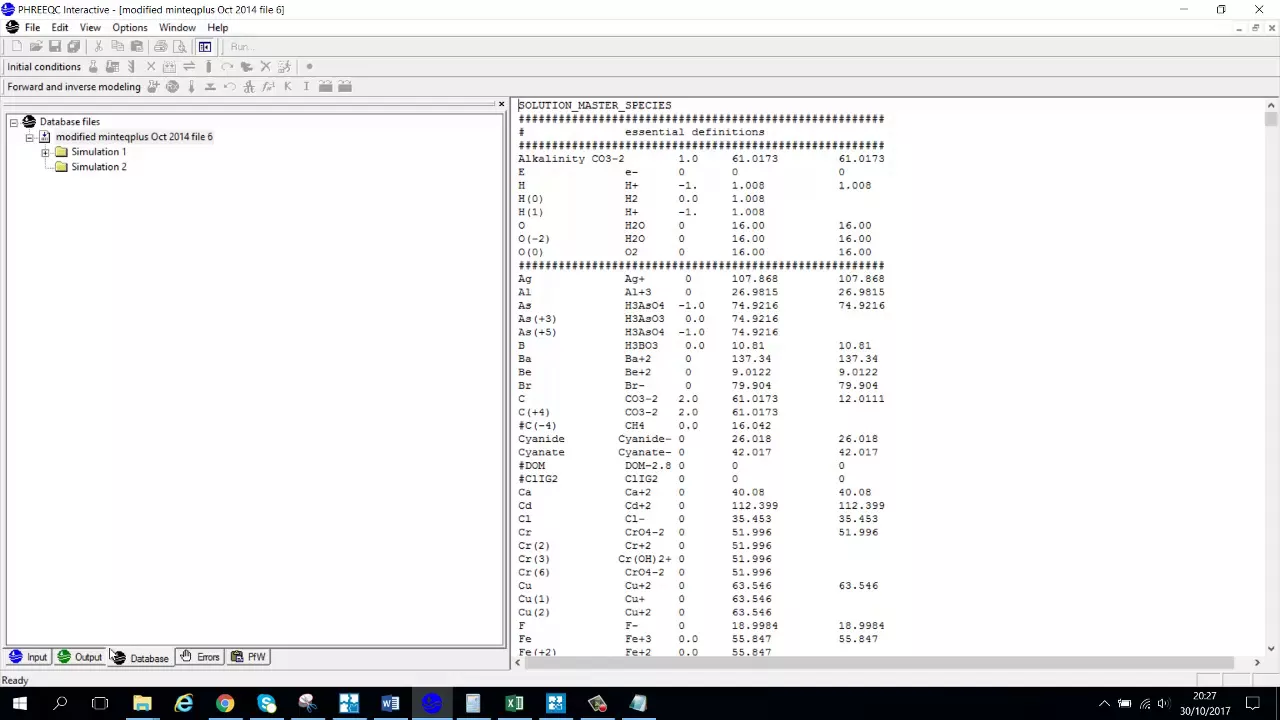The image size is (1280, 720).
Task: Click the Alkalinity row text
Action: coord(701,159)
